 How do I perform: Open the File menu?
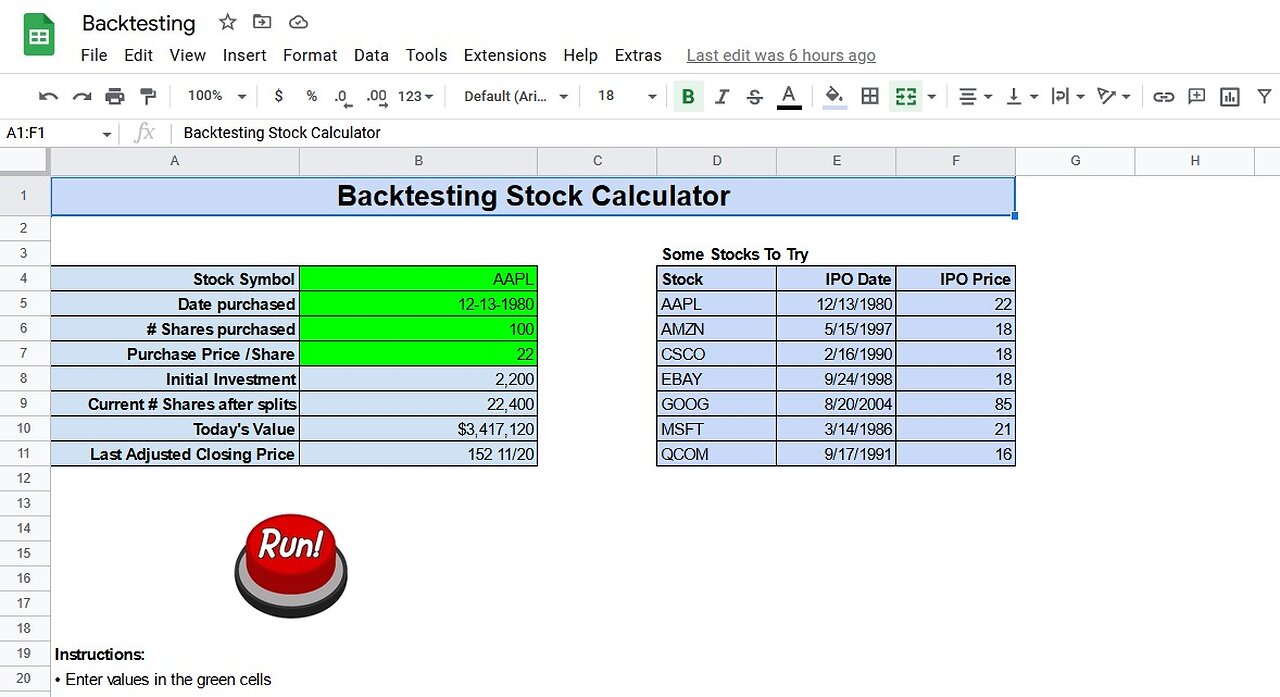pos(94,55)
